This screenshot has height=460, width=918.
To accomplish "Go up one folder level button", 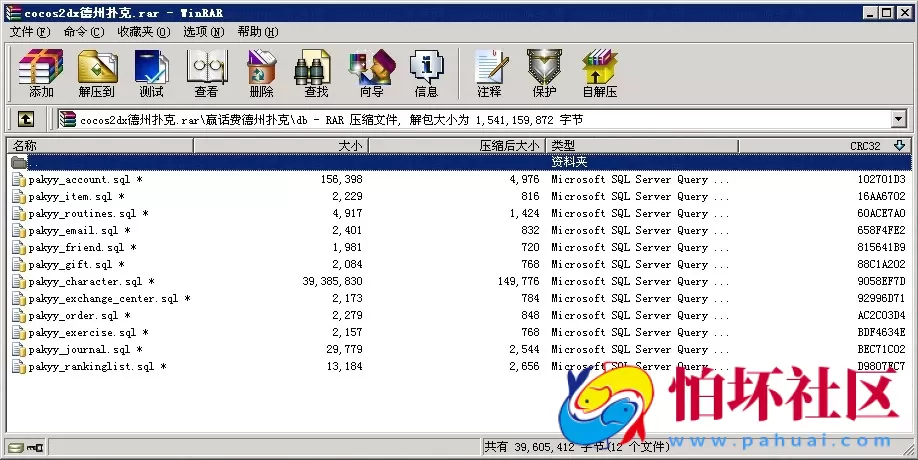I will 25,119.
